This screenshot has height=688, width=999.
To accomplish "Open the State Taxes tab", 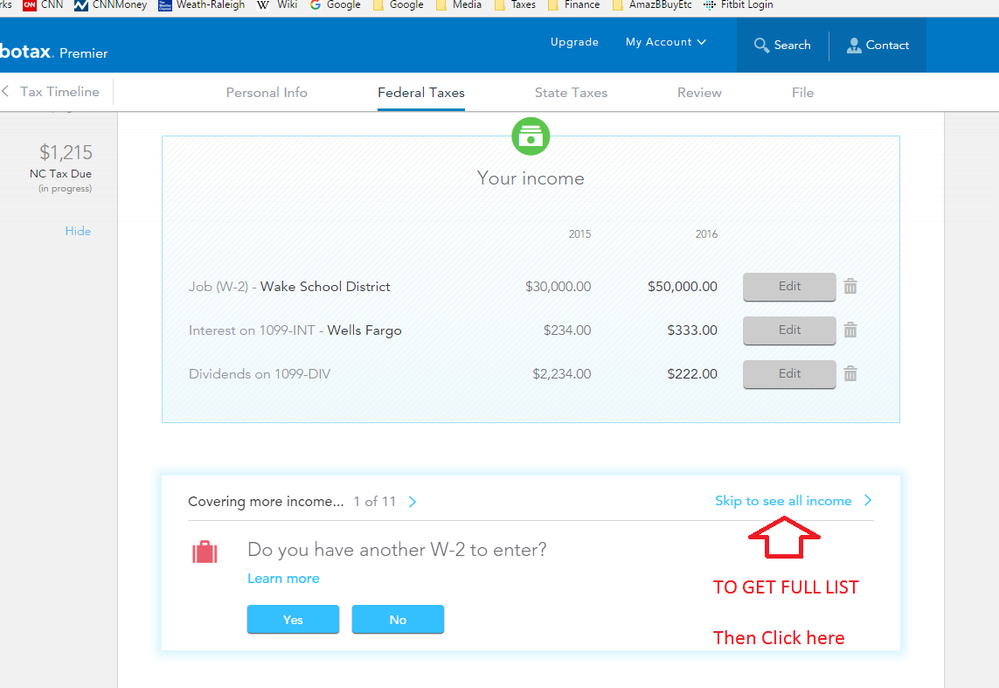I will point(571,93).
